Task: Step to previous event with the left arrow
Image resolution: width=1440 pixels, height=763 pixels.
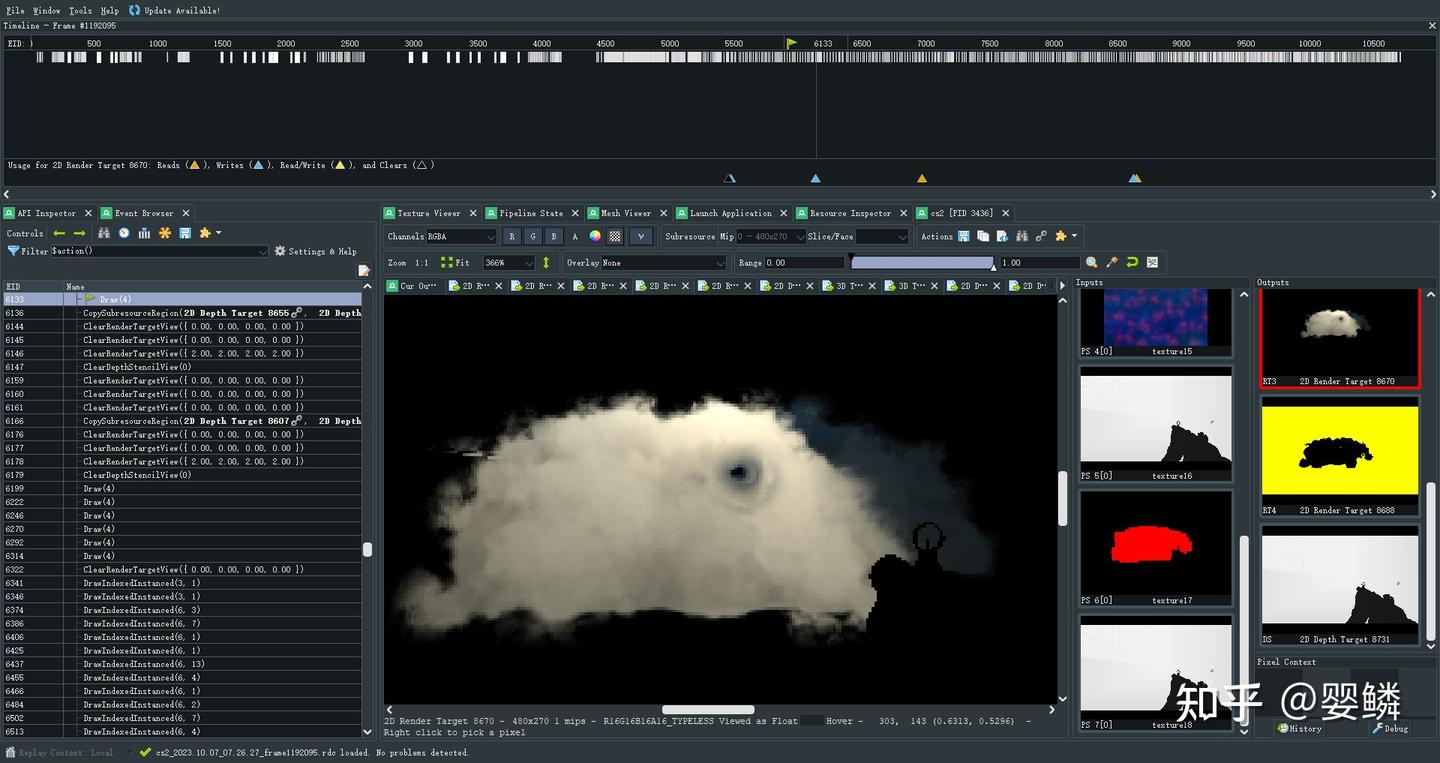Action: coord(59,233)
